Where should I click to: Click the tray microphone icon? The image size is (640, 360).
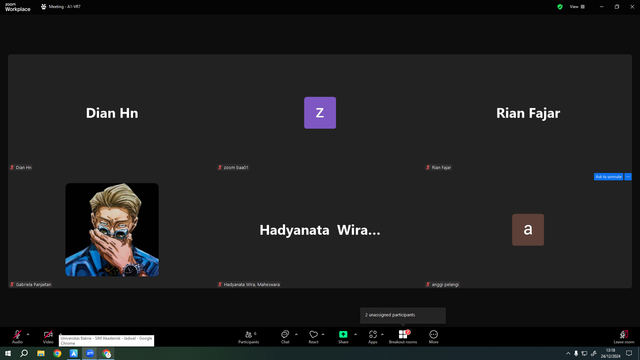[576, 353]
